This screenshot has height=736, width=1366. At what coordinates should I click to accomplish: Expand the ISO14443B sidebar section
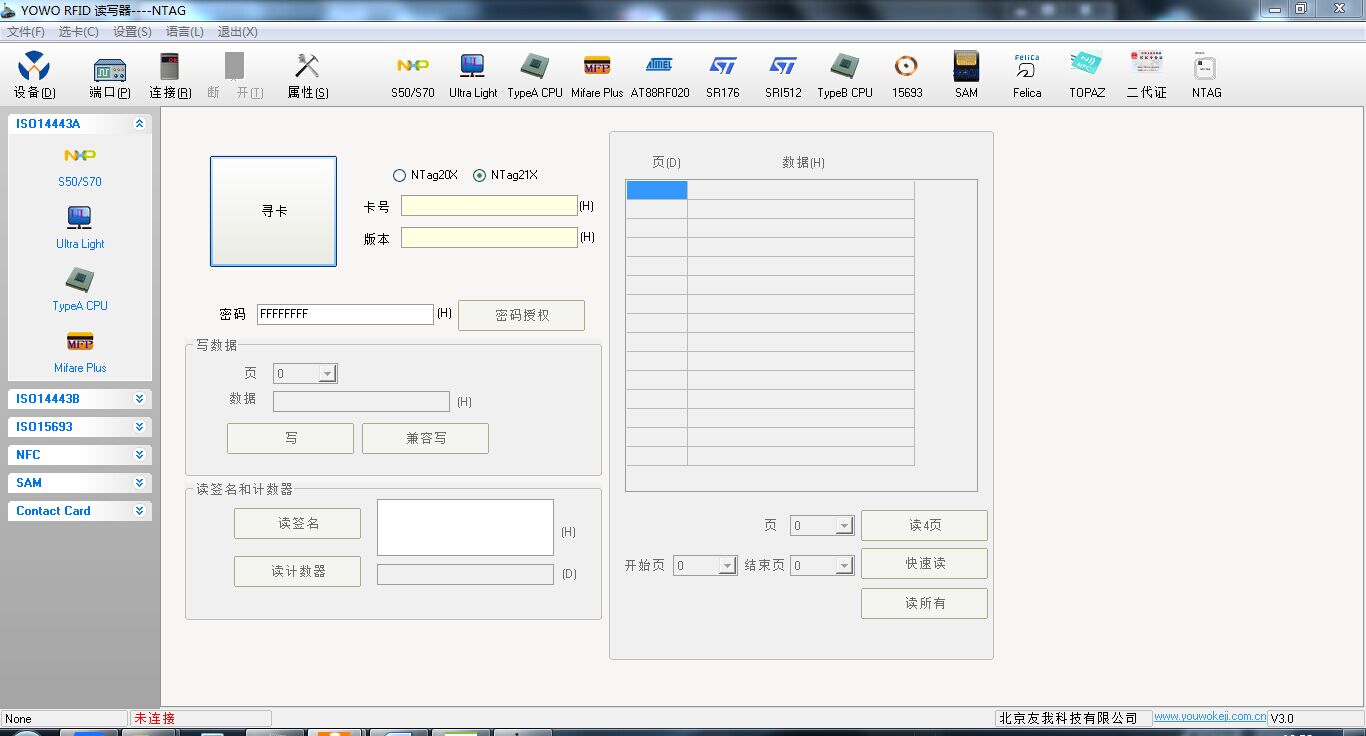click(x=139, y=399)
